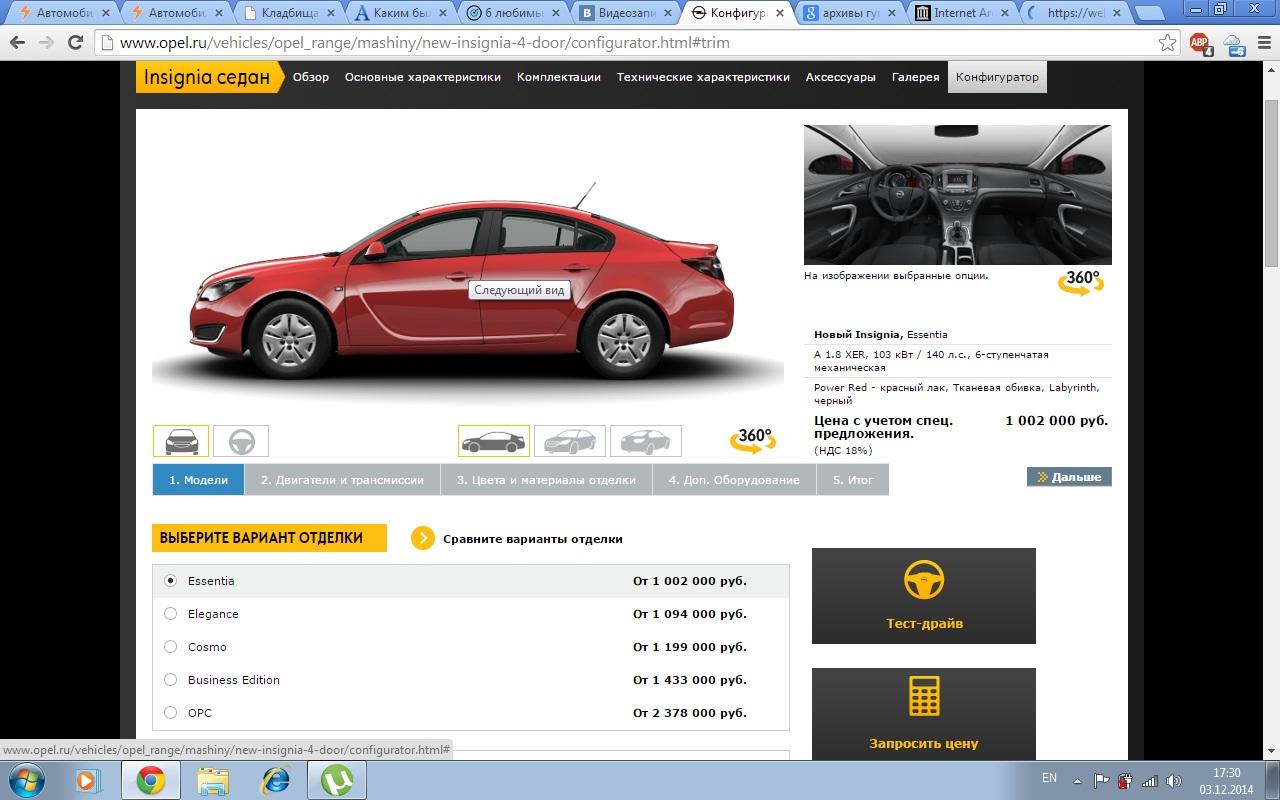Switch to 5. Итог tab

tap(853, 480)
